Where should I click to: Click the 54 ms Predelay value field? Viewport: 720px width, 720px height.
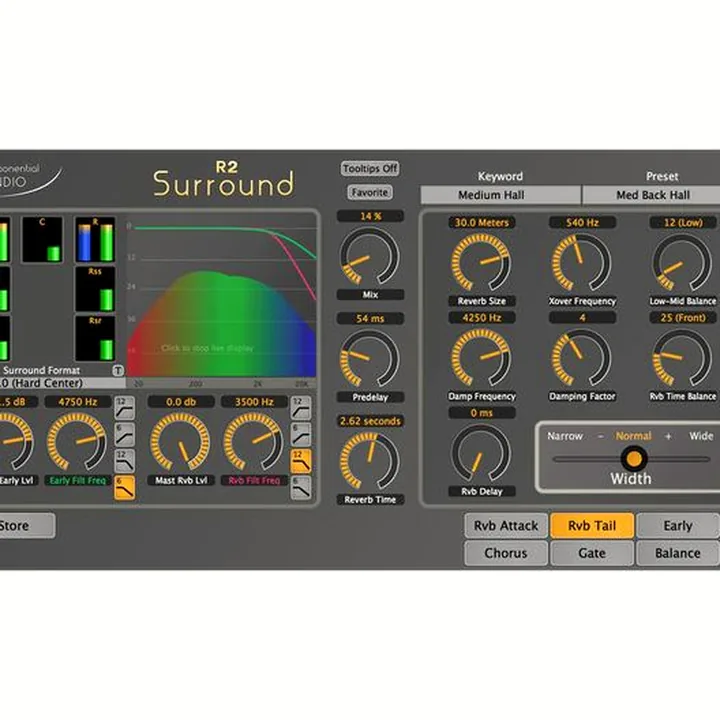pyautogui.click(x=370, y=318)
